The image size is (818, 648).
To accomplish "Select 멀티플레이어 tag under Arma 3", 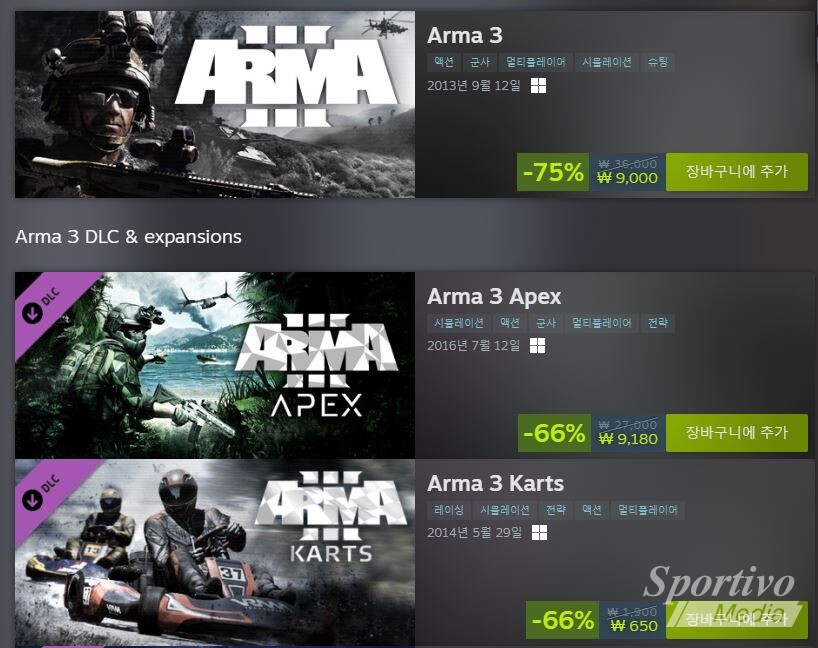I will [536, 62].
